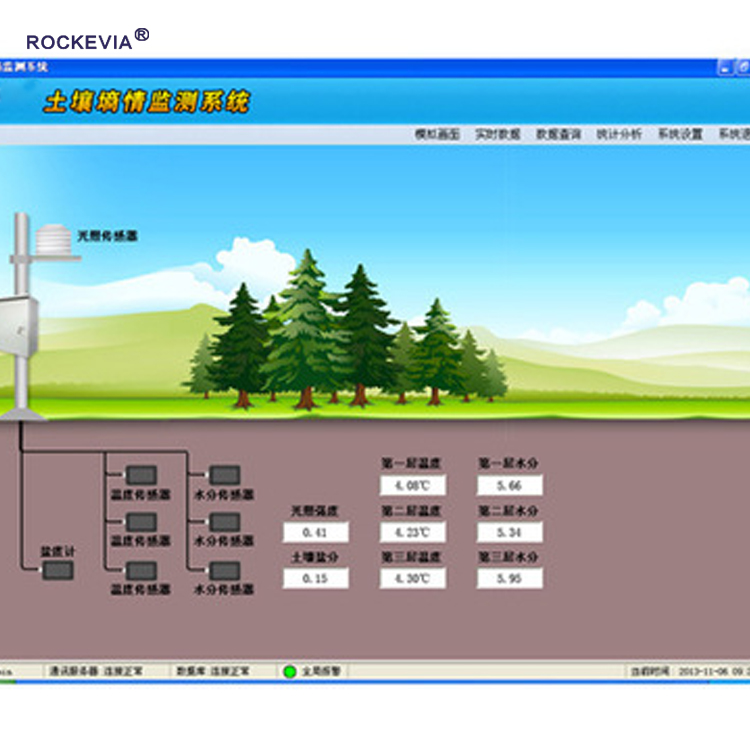750x750 pixels.
Task: Open the 实时数据 menu
Action: click(x=497, y=134)
